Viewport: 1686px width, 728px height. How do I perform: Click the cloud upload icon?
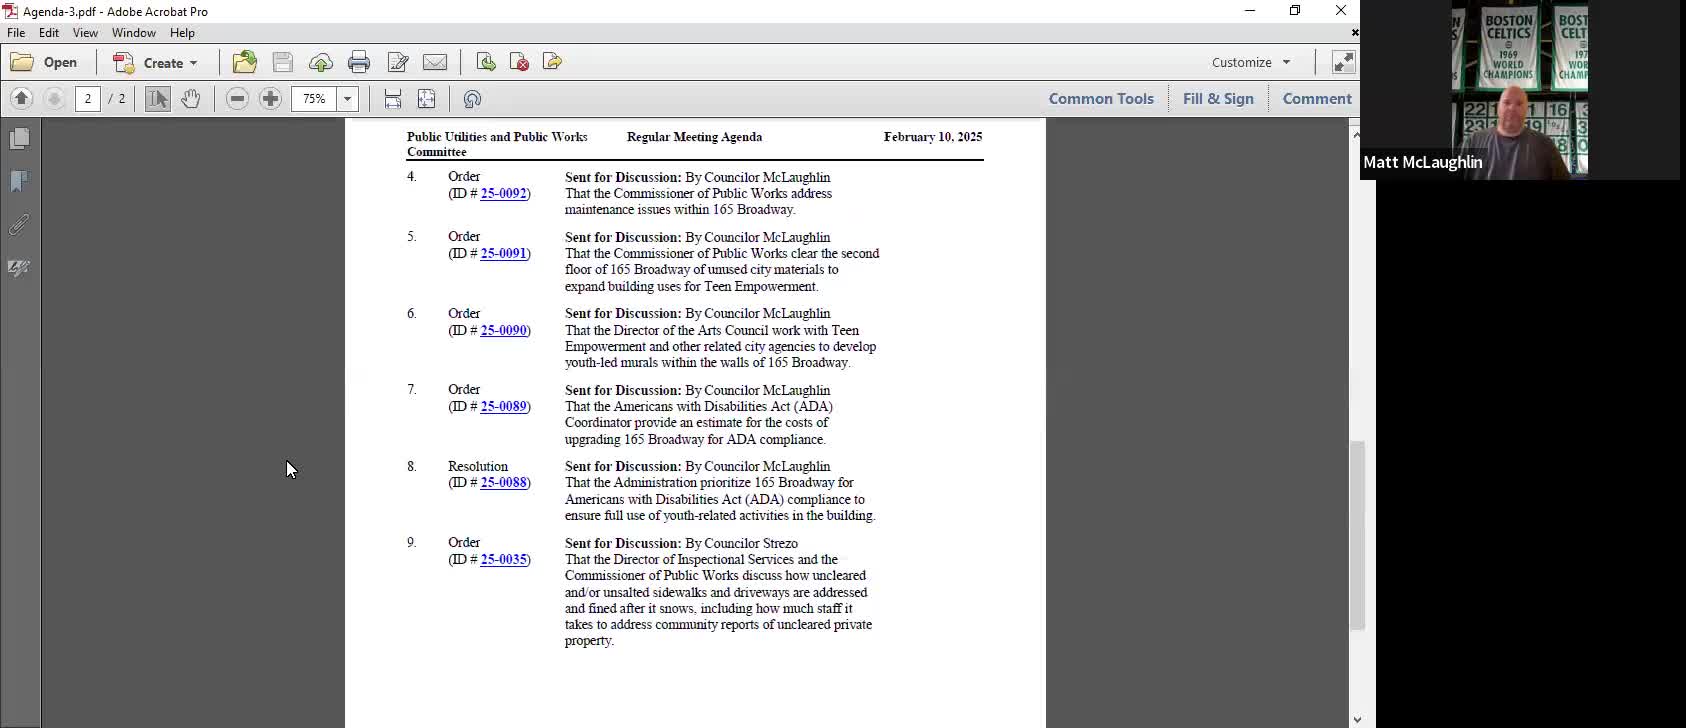(321, 63)
